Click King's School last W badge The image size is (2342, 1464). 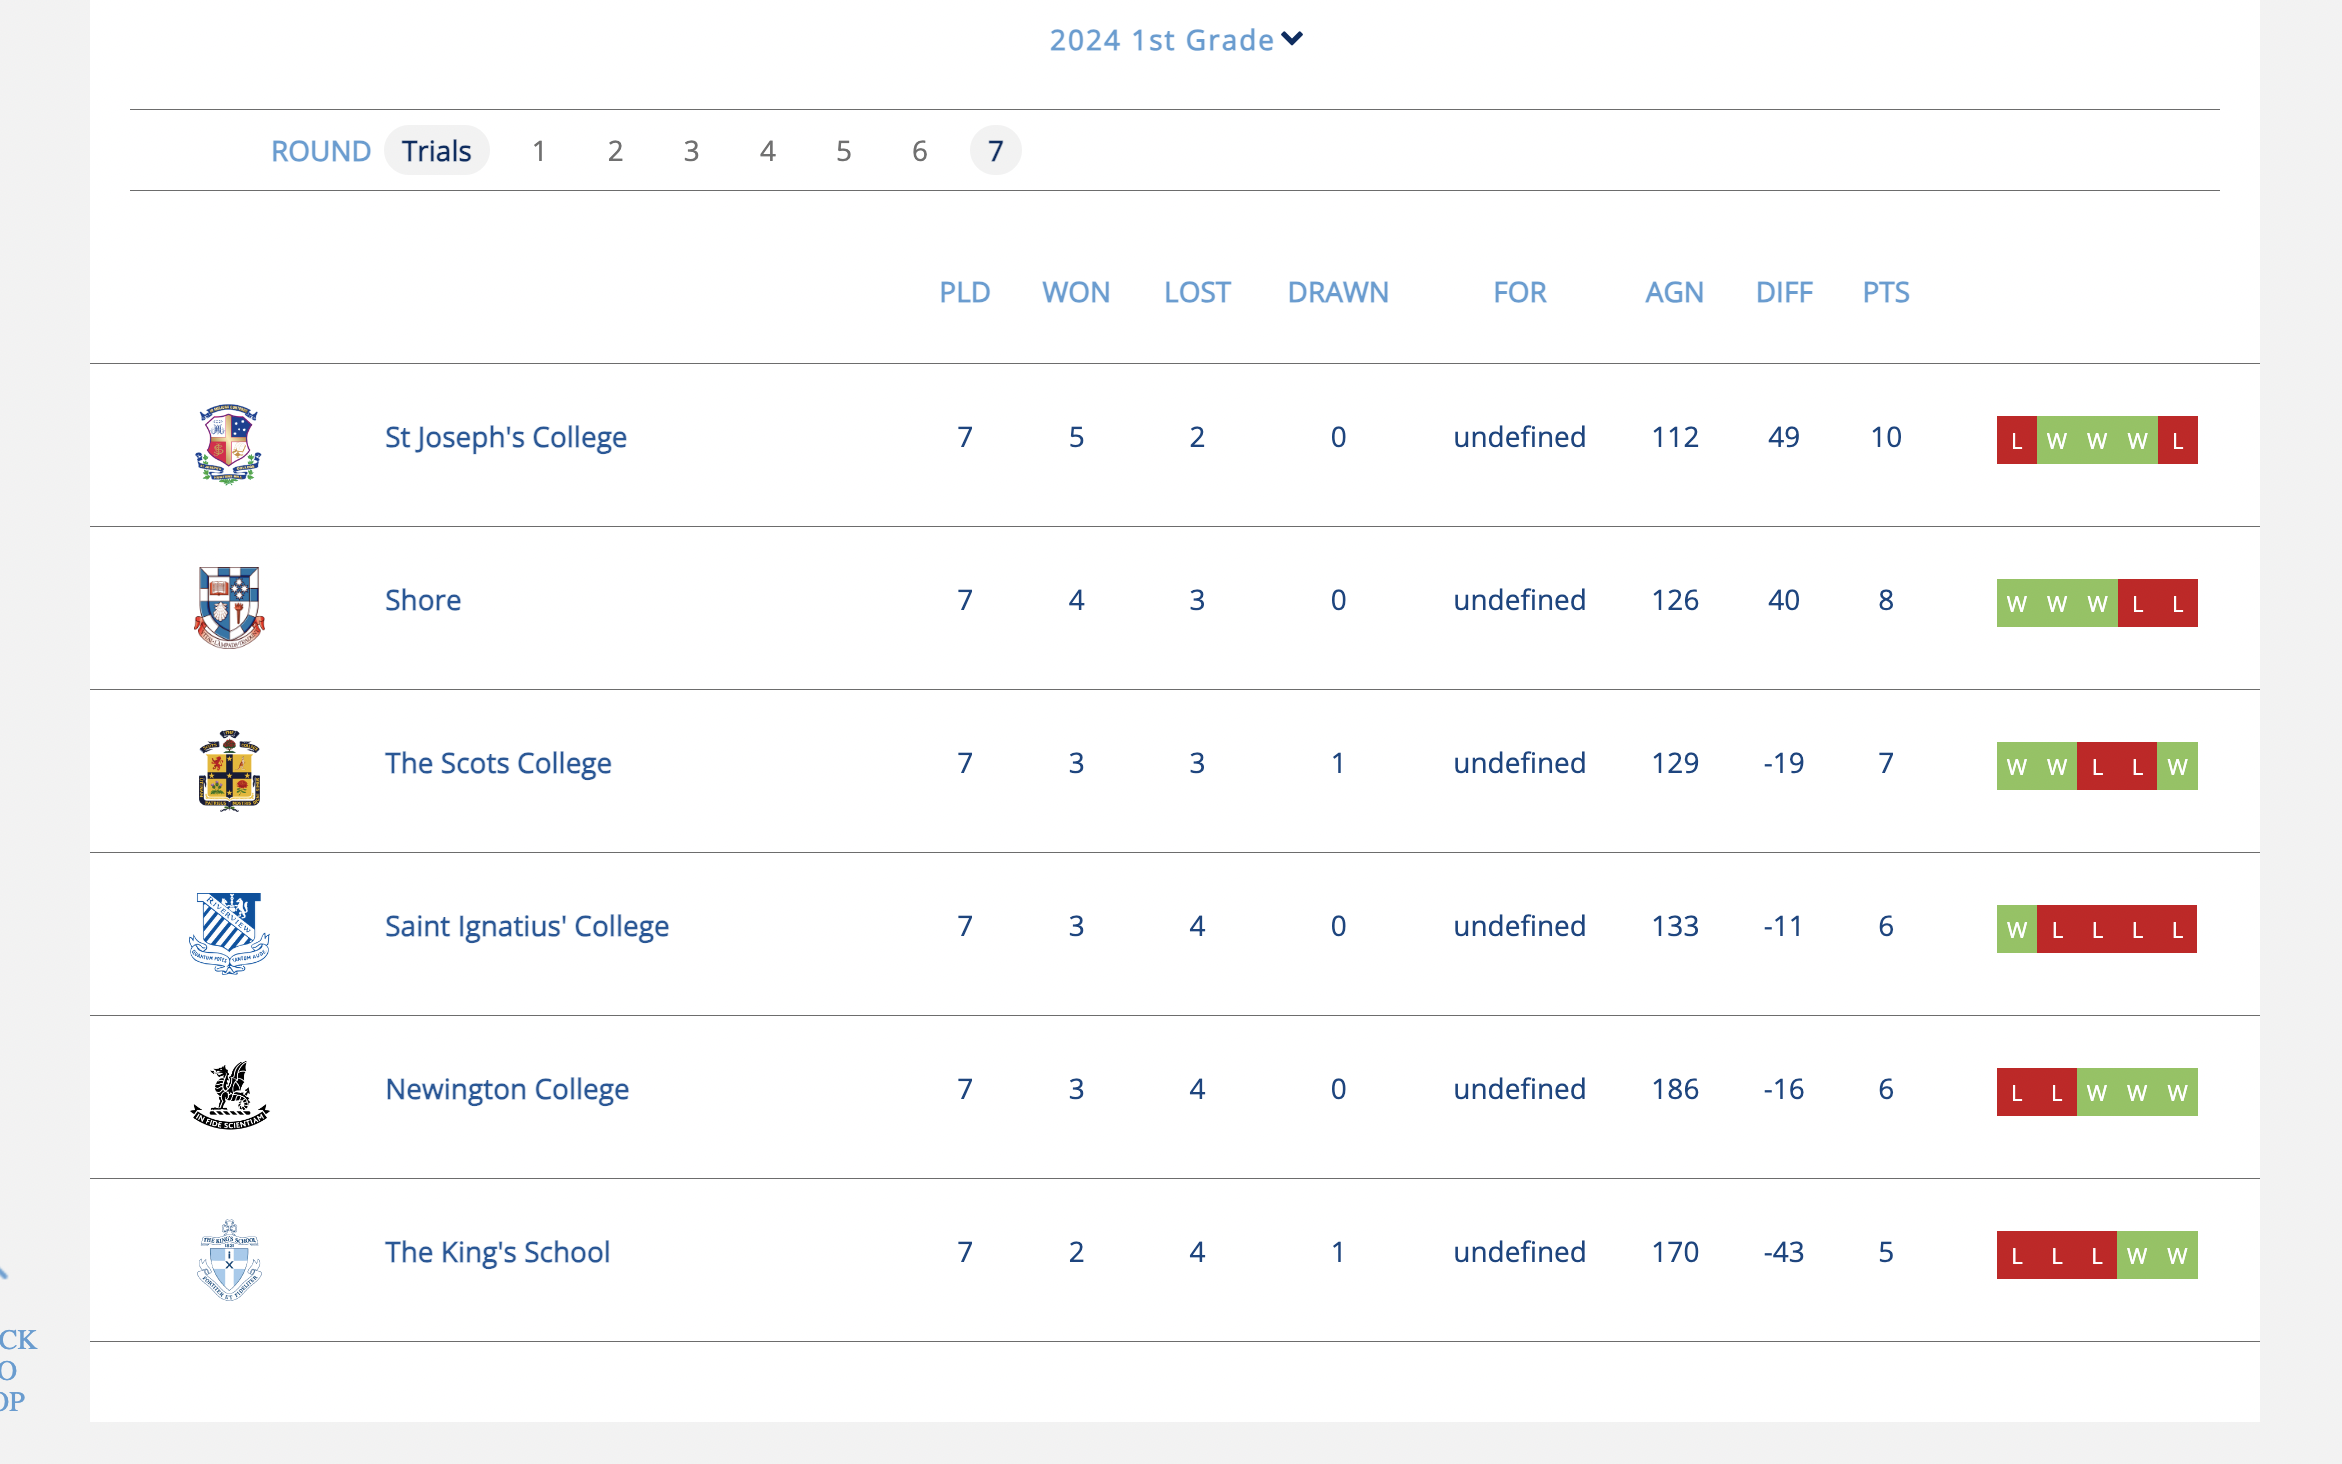2177,1255
